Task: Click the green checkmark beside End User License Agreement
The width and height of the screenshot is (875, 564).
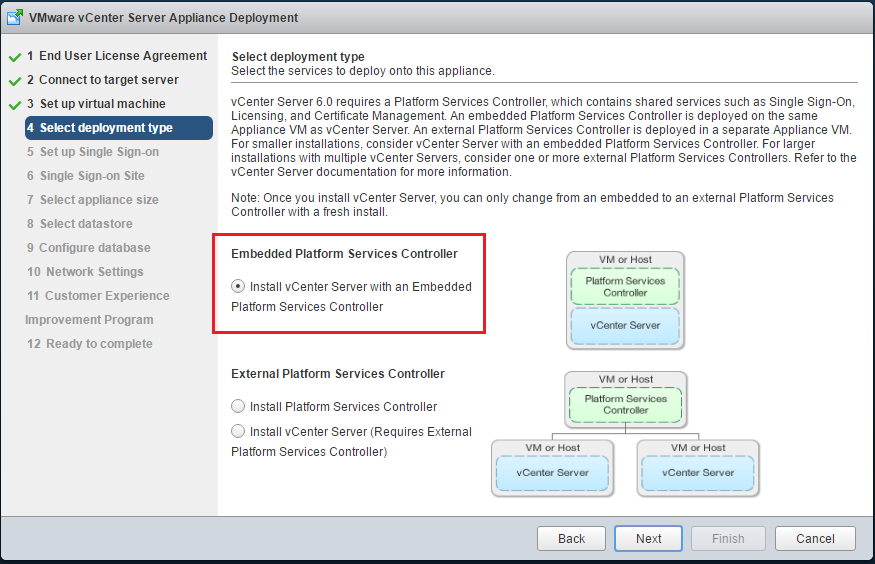Action: tap(15, 57)
